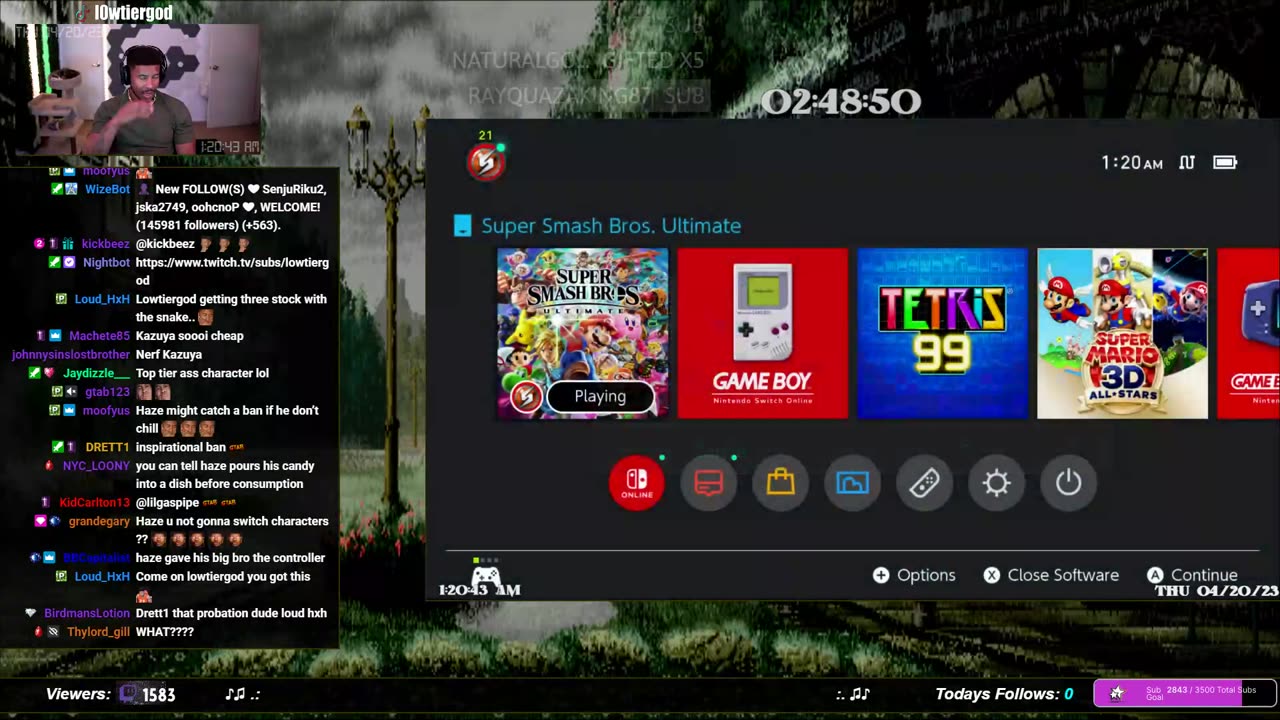Click the stream timer 02:48:50
The image size is (1280, 720).
click(840, 102)
